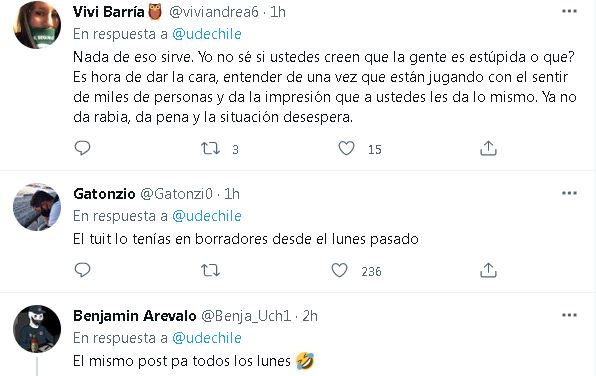The width and height of the screenshot is (596, 376).
Task: Like Vivi Barría's tweet
Action: pos(346,148)
